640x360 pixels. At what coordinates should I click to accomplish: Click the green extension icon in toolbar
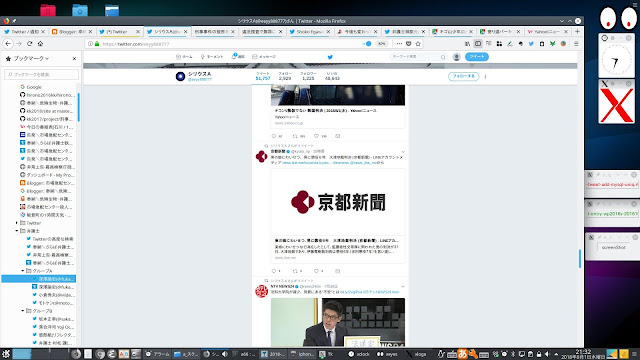tap(552, 44)
